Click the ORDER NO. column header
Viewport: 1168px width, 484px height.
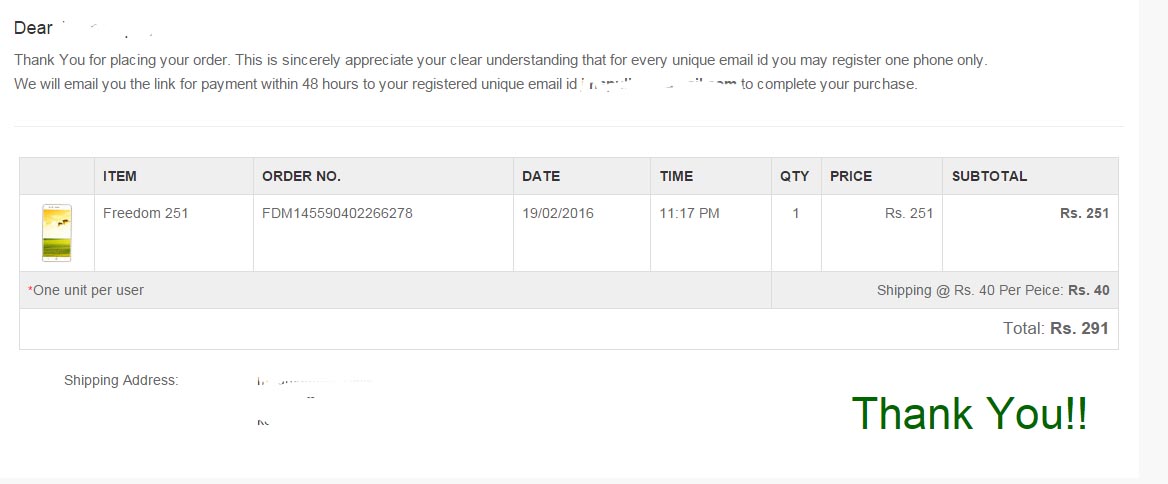(301, 176)
